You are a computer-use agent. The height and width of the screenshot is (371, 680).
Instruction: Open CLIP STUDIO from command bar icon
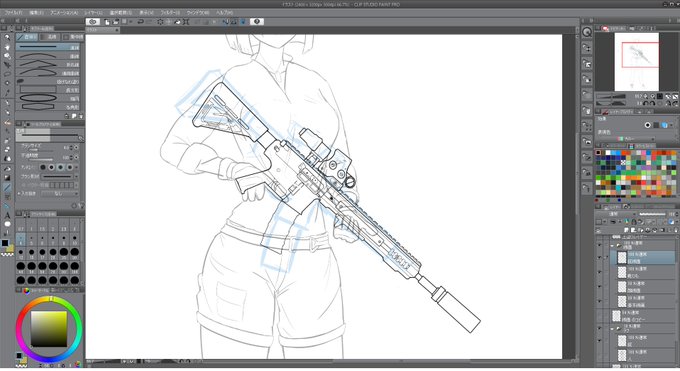pos(92,22)
